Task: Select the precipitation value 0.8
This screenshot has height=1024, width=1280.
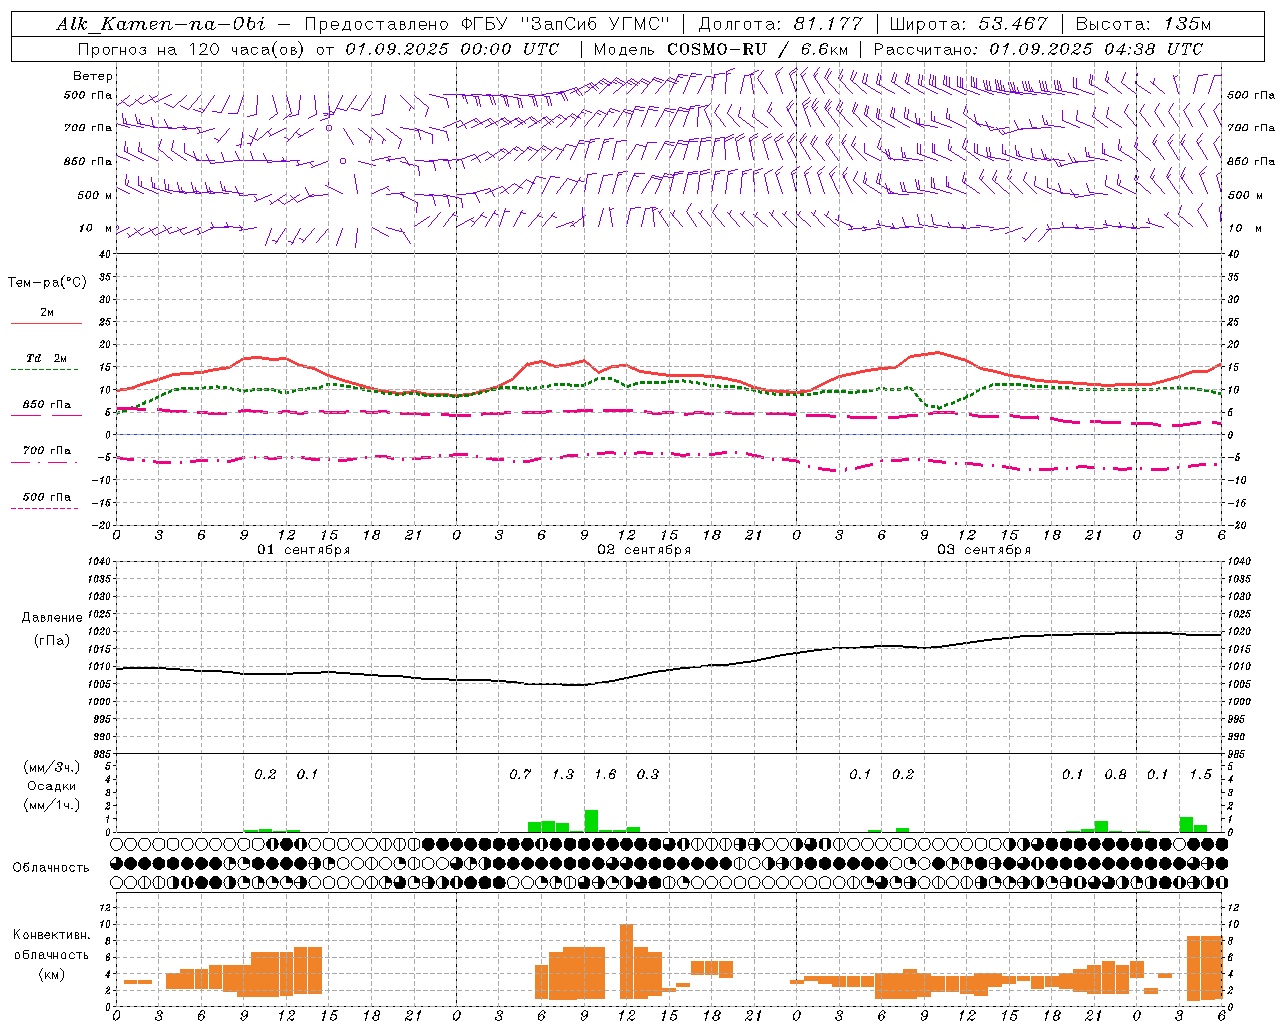Action: click(x=1115, y=774)
